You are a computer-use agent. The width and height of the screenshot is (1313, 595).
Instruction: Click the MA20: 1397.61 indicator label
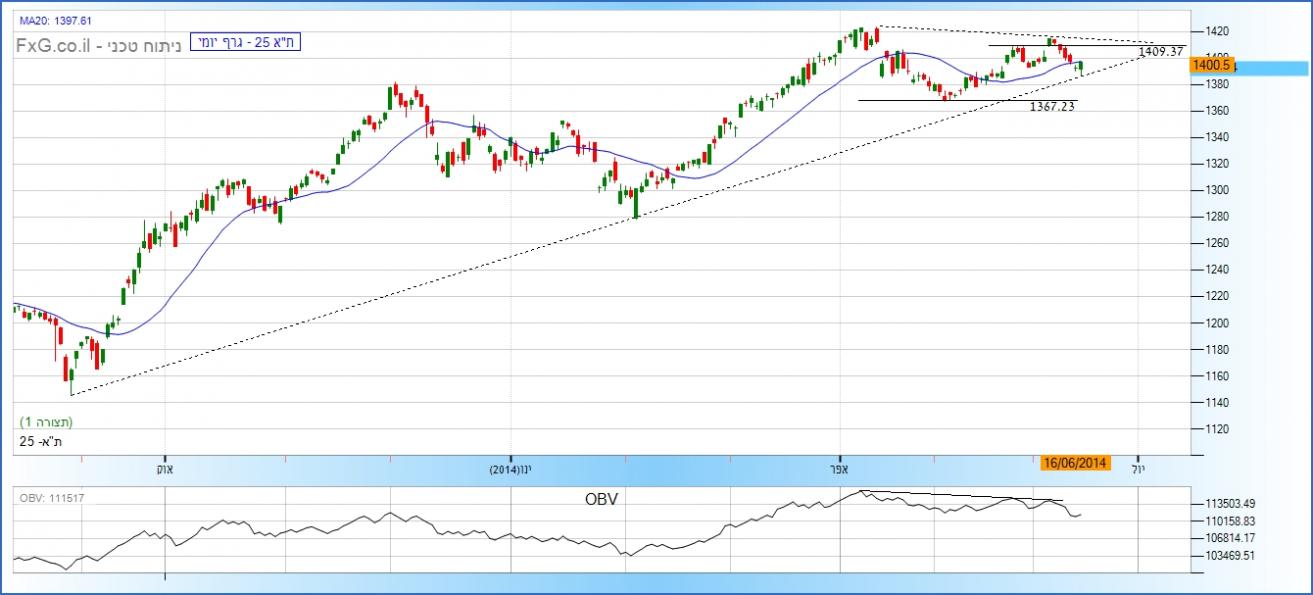pos(56,18)
